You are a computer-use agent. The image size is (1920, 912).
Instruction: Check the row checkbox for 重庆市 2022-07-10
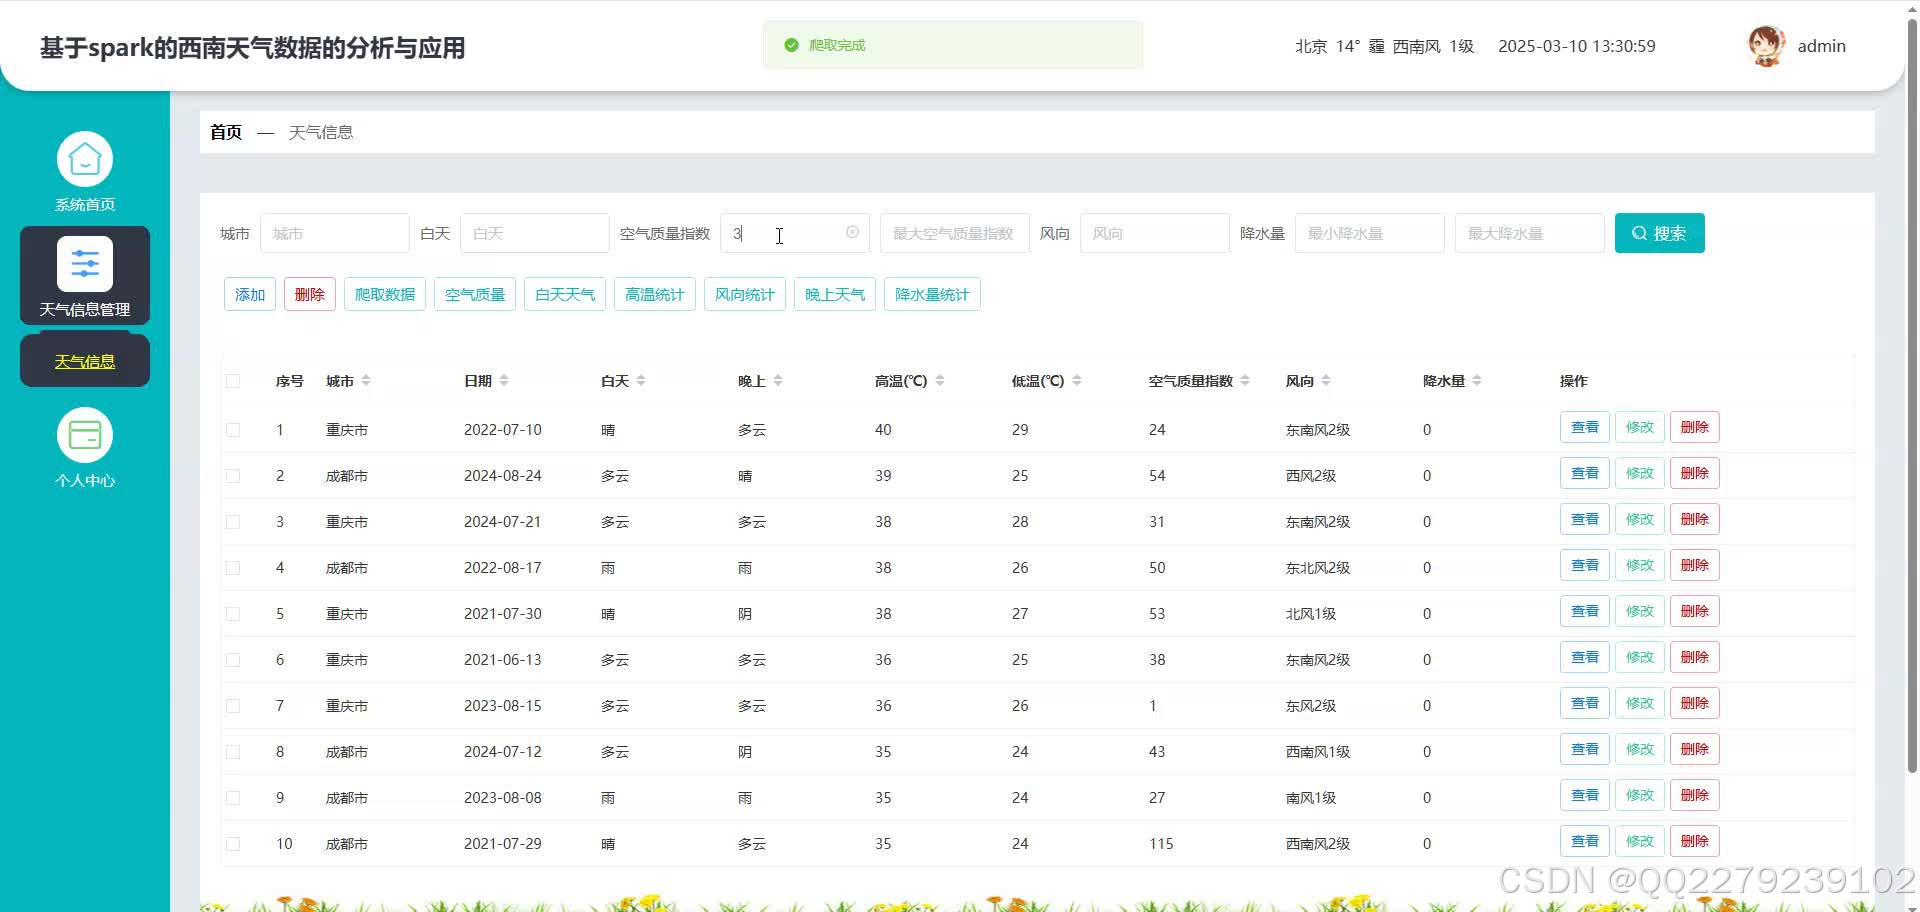(x=233, y=430)
